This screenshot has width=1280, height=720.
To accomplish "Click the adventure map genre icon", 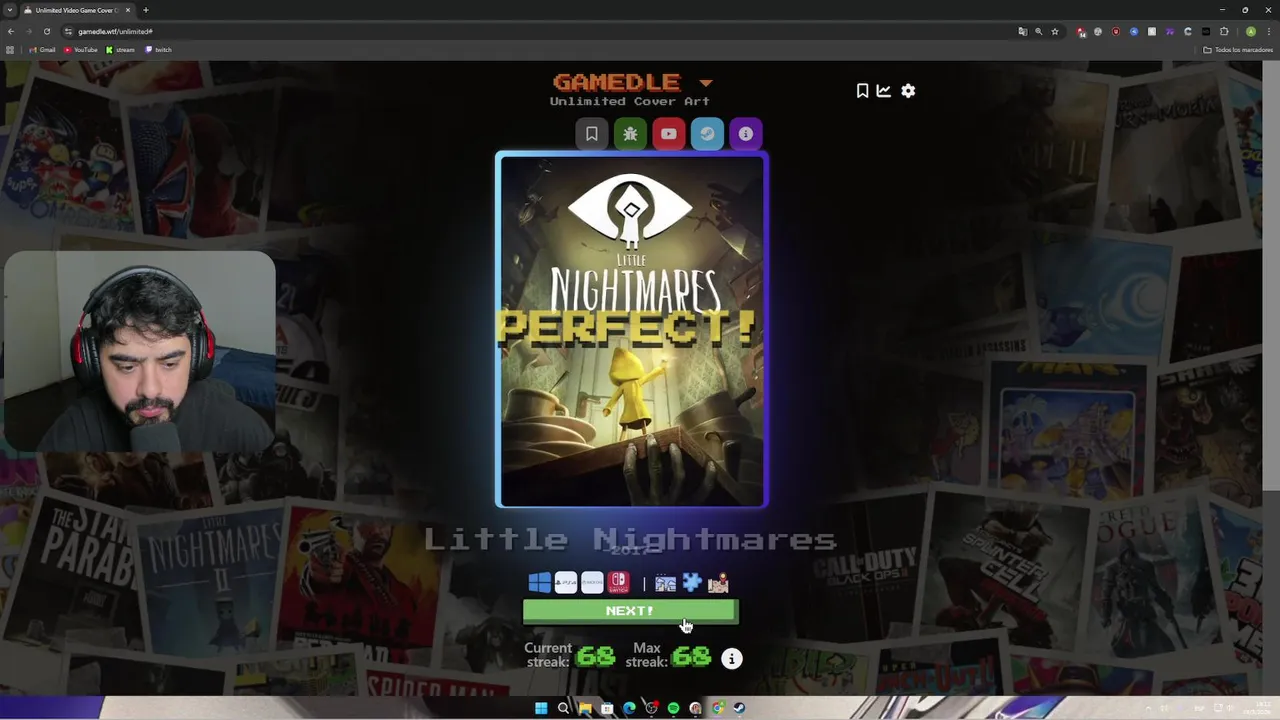I will [718, 583].
